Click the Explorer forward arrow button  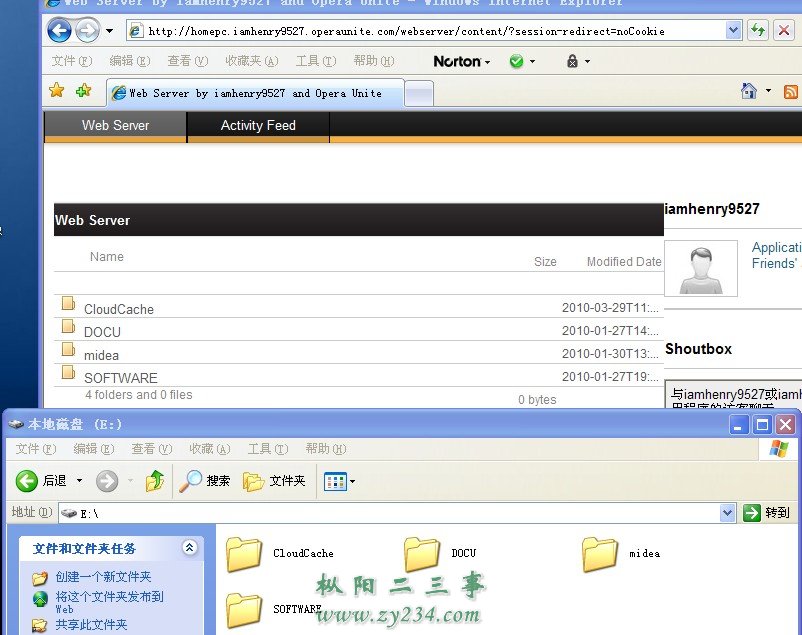(x=107, y=481)
